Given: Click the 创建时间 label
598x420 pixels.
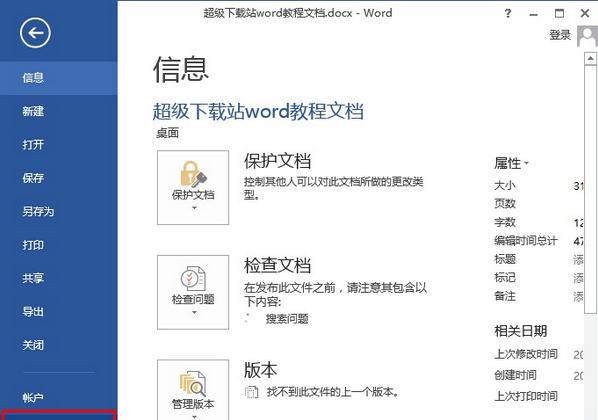Looking at the screenshot, I should (x=515, y=375).
